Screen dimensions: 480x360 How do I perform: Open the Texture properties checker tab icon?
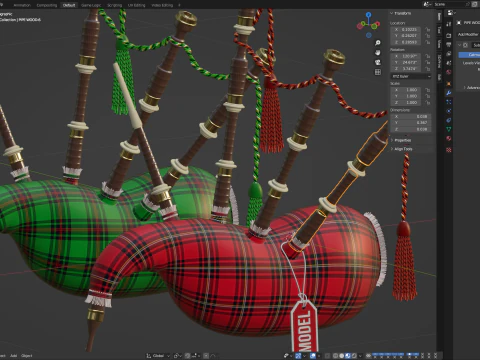tap(449, 150)
